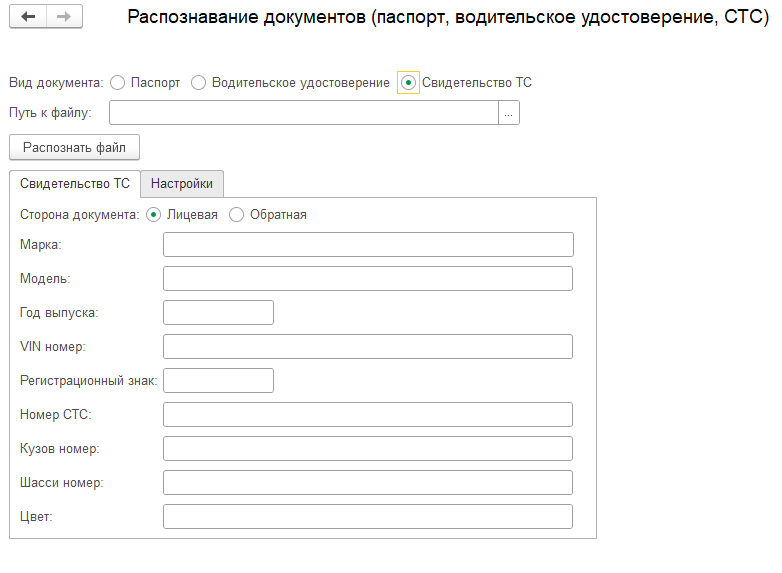This screenshot has width=782, height=573.
Task: Switch document side to Обратная
Action: click(x=237, y=214)
